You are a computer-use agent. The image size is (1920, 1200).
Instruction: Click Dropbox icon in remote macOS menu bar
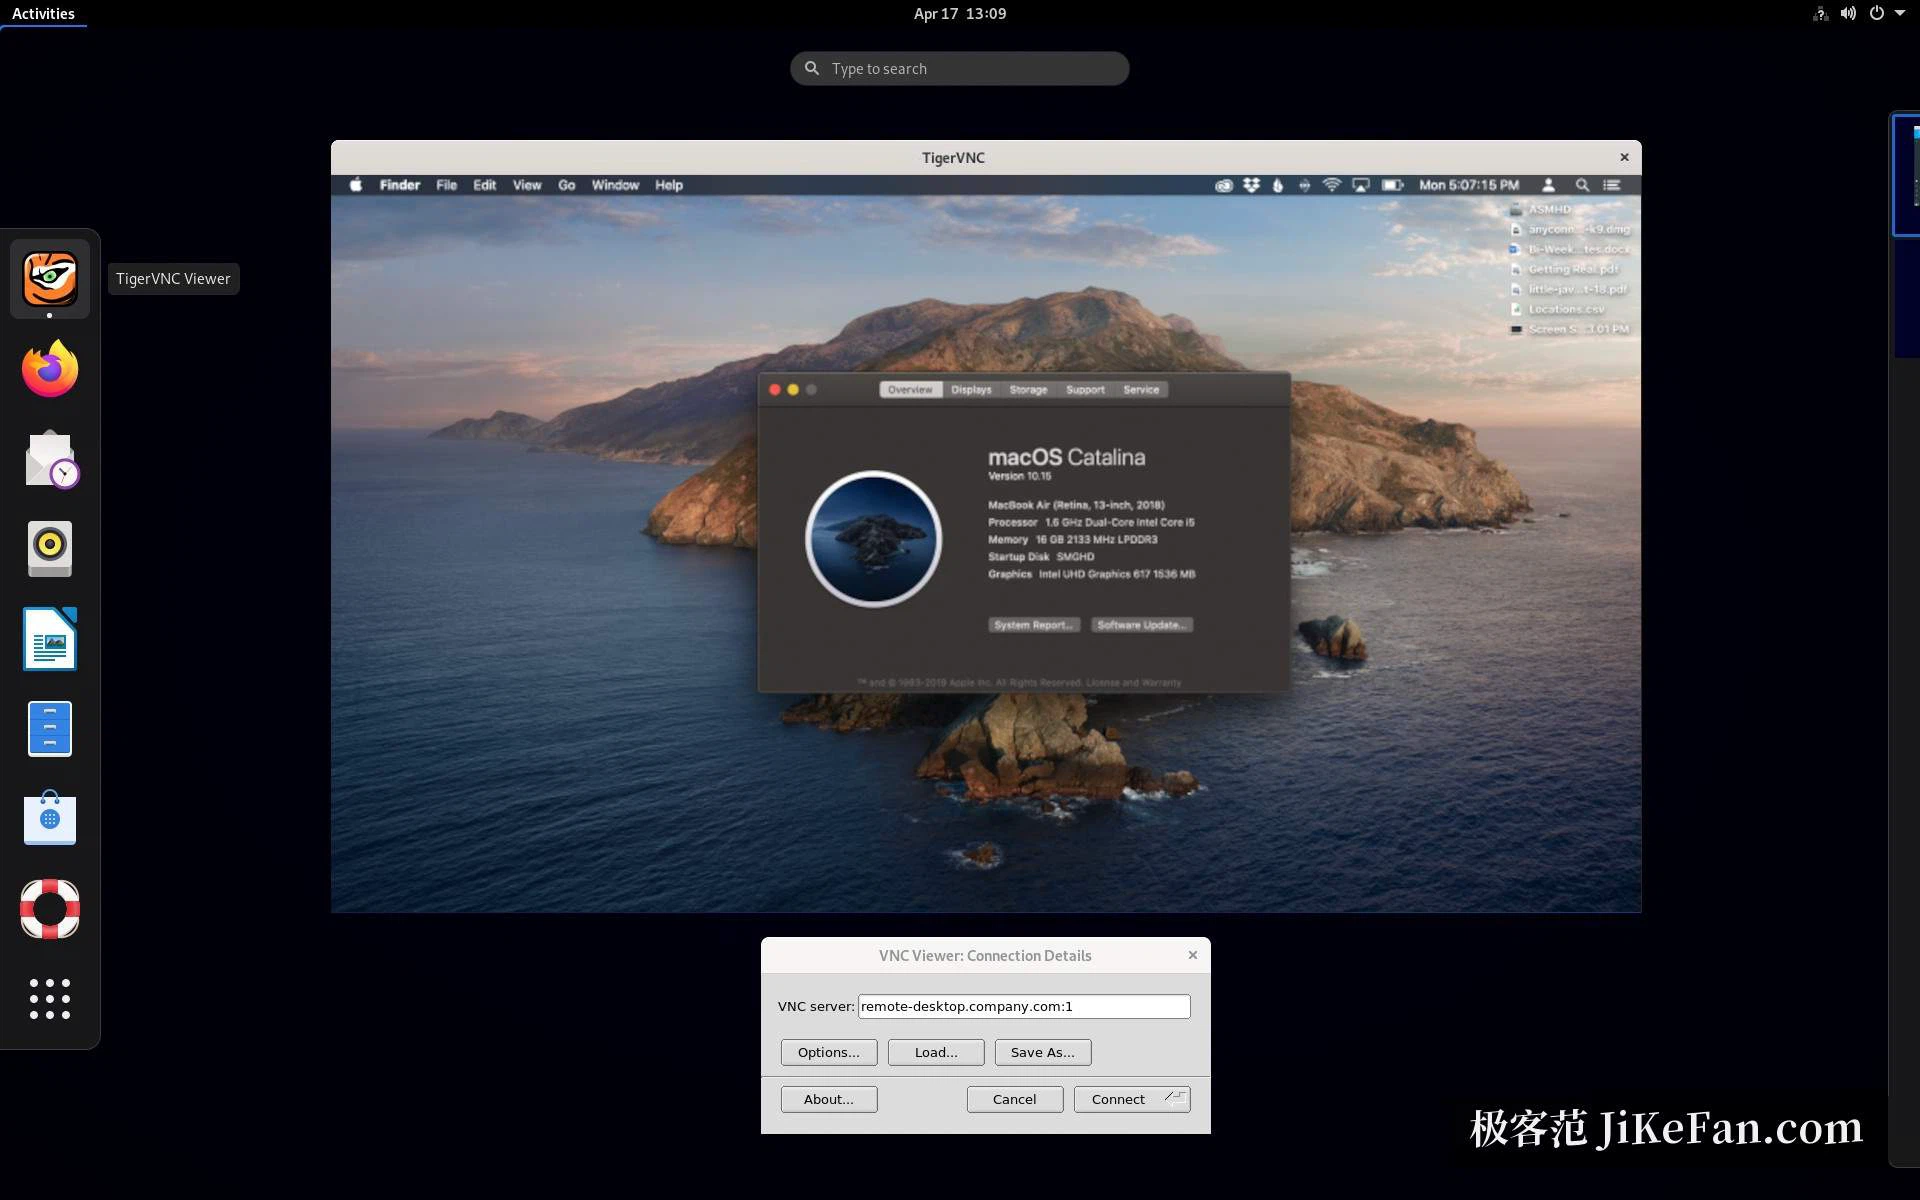tap(1251, 185)
